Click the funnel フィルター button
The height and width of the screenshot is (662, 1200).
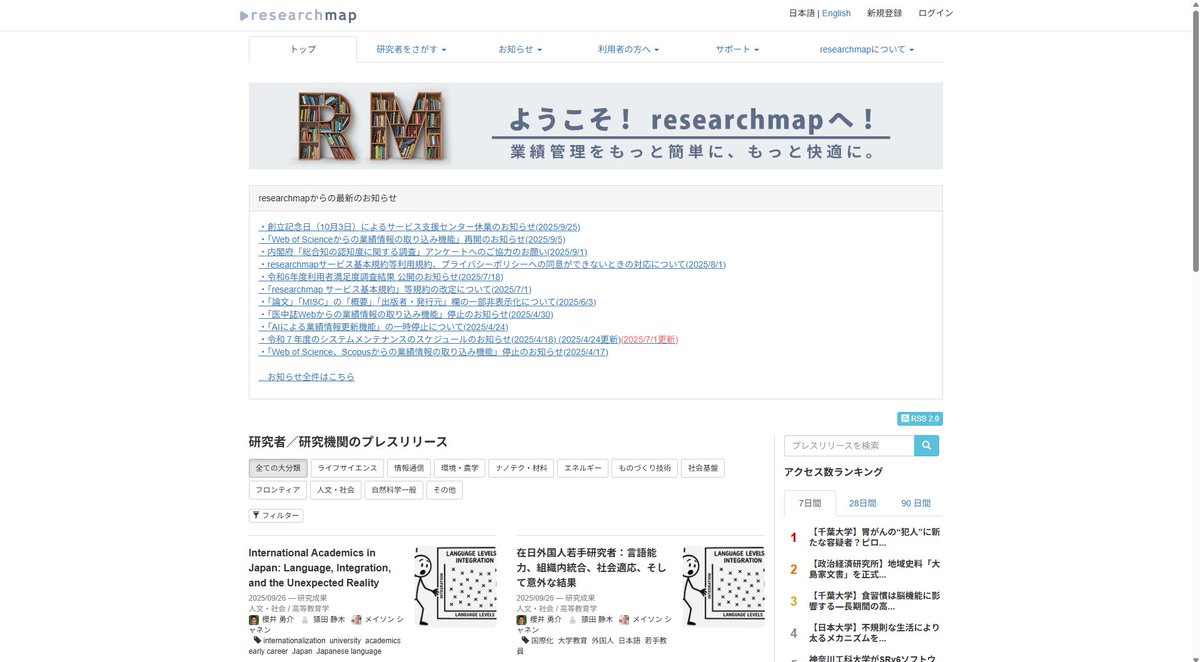pyautogui.click(x=276, y=515)
